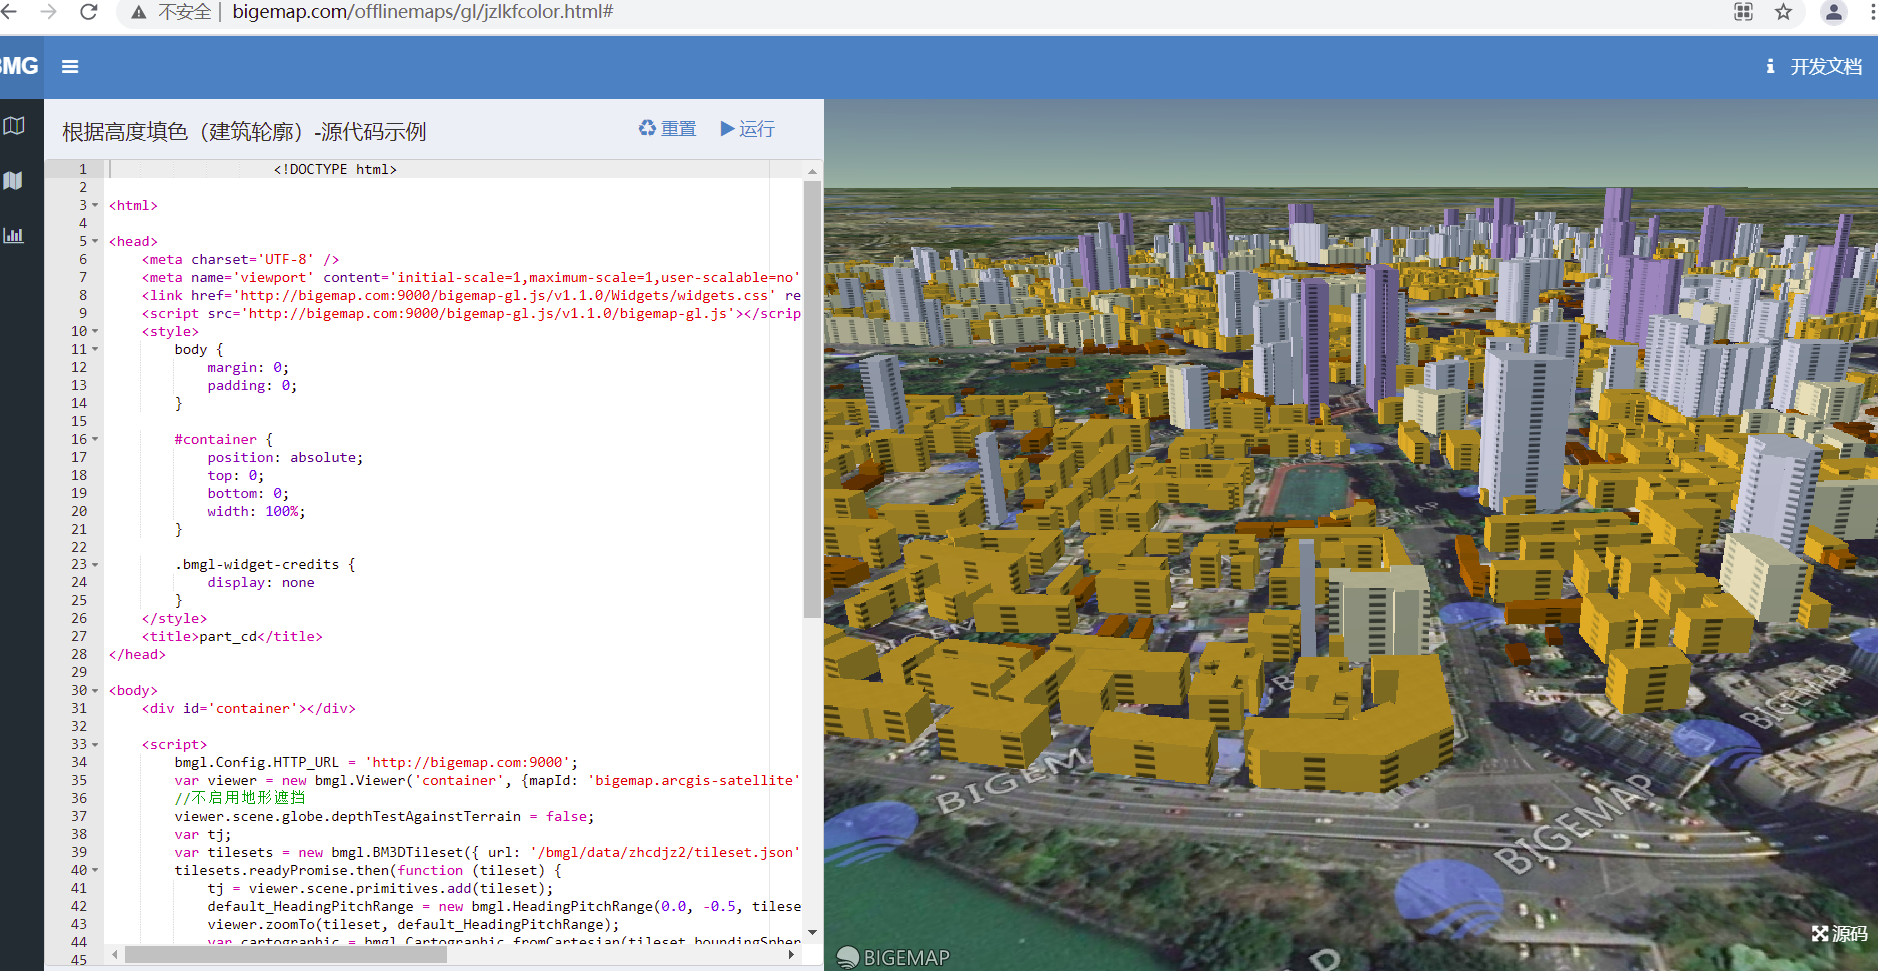The width and height of the screenshot is (1878, 971).
Task: Click the vertical code scrollbar thumb
Action: click(812, 400)
